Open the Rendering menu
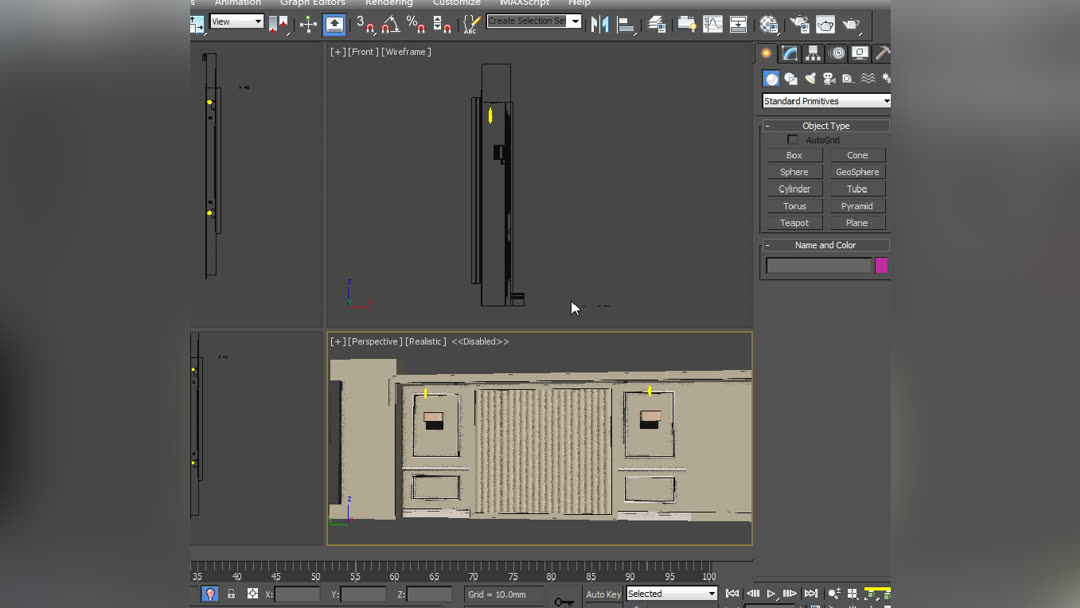This screenshot has height=608, width=1080. 389,3
